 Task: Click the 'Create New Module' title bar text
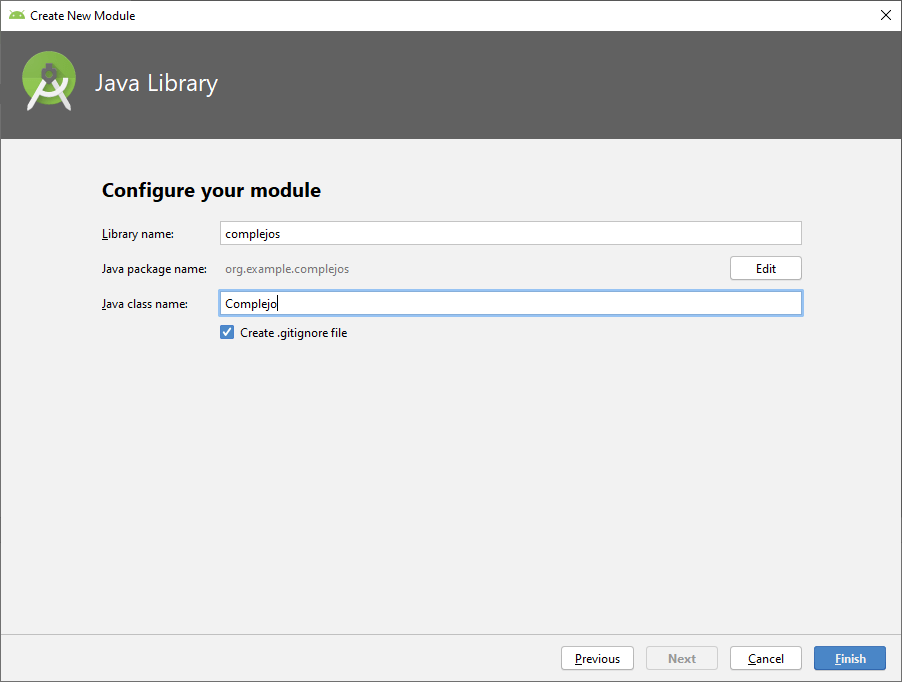pos(82,15)
